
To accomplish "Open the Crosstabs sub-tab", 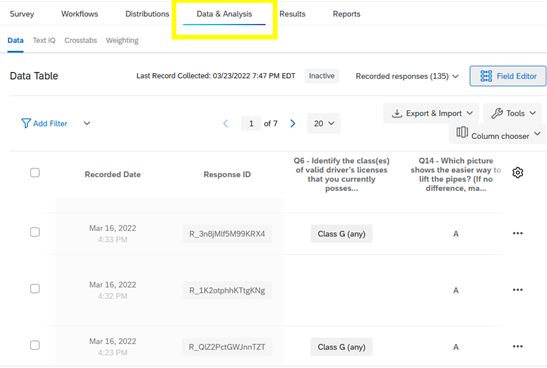I will click(x=81, y=40).
